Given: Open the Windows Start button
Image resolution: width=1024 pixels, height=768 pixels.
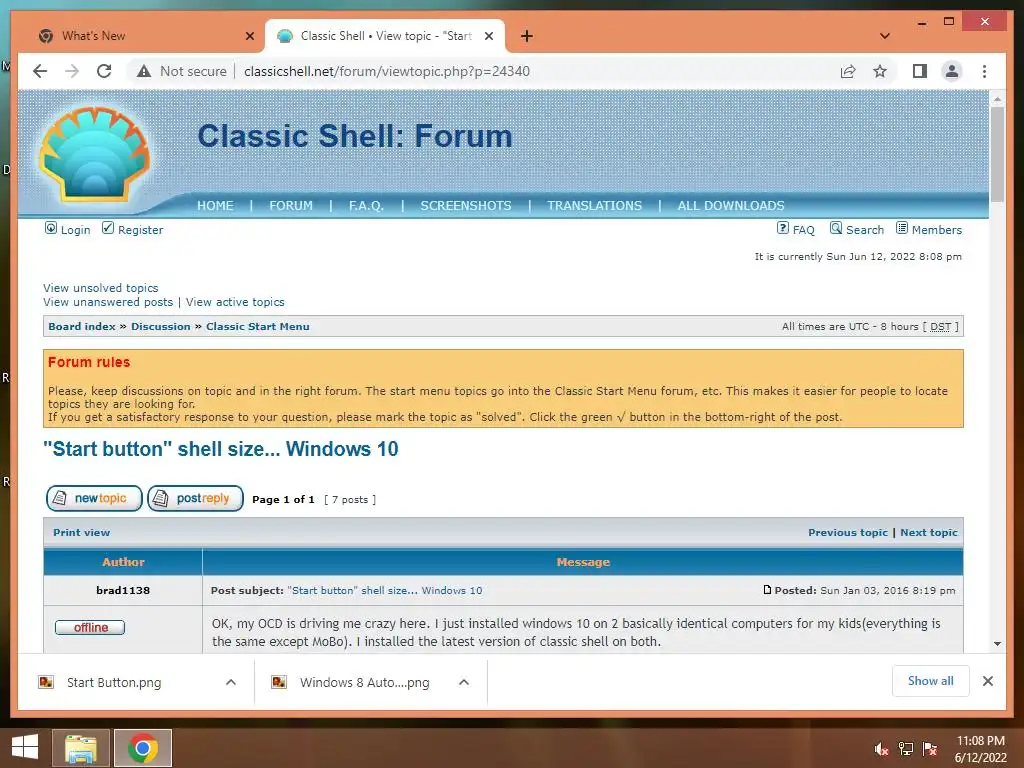Looking at the screenshot, I should click(x=25, y=748).
